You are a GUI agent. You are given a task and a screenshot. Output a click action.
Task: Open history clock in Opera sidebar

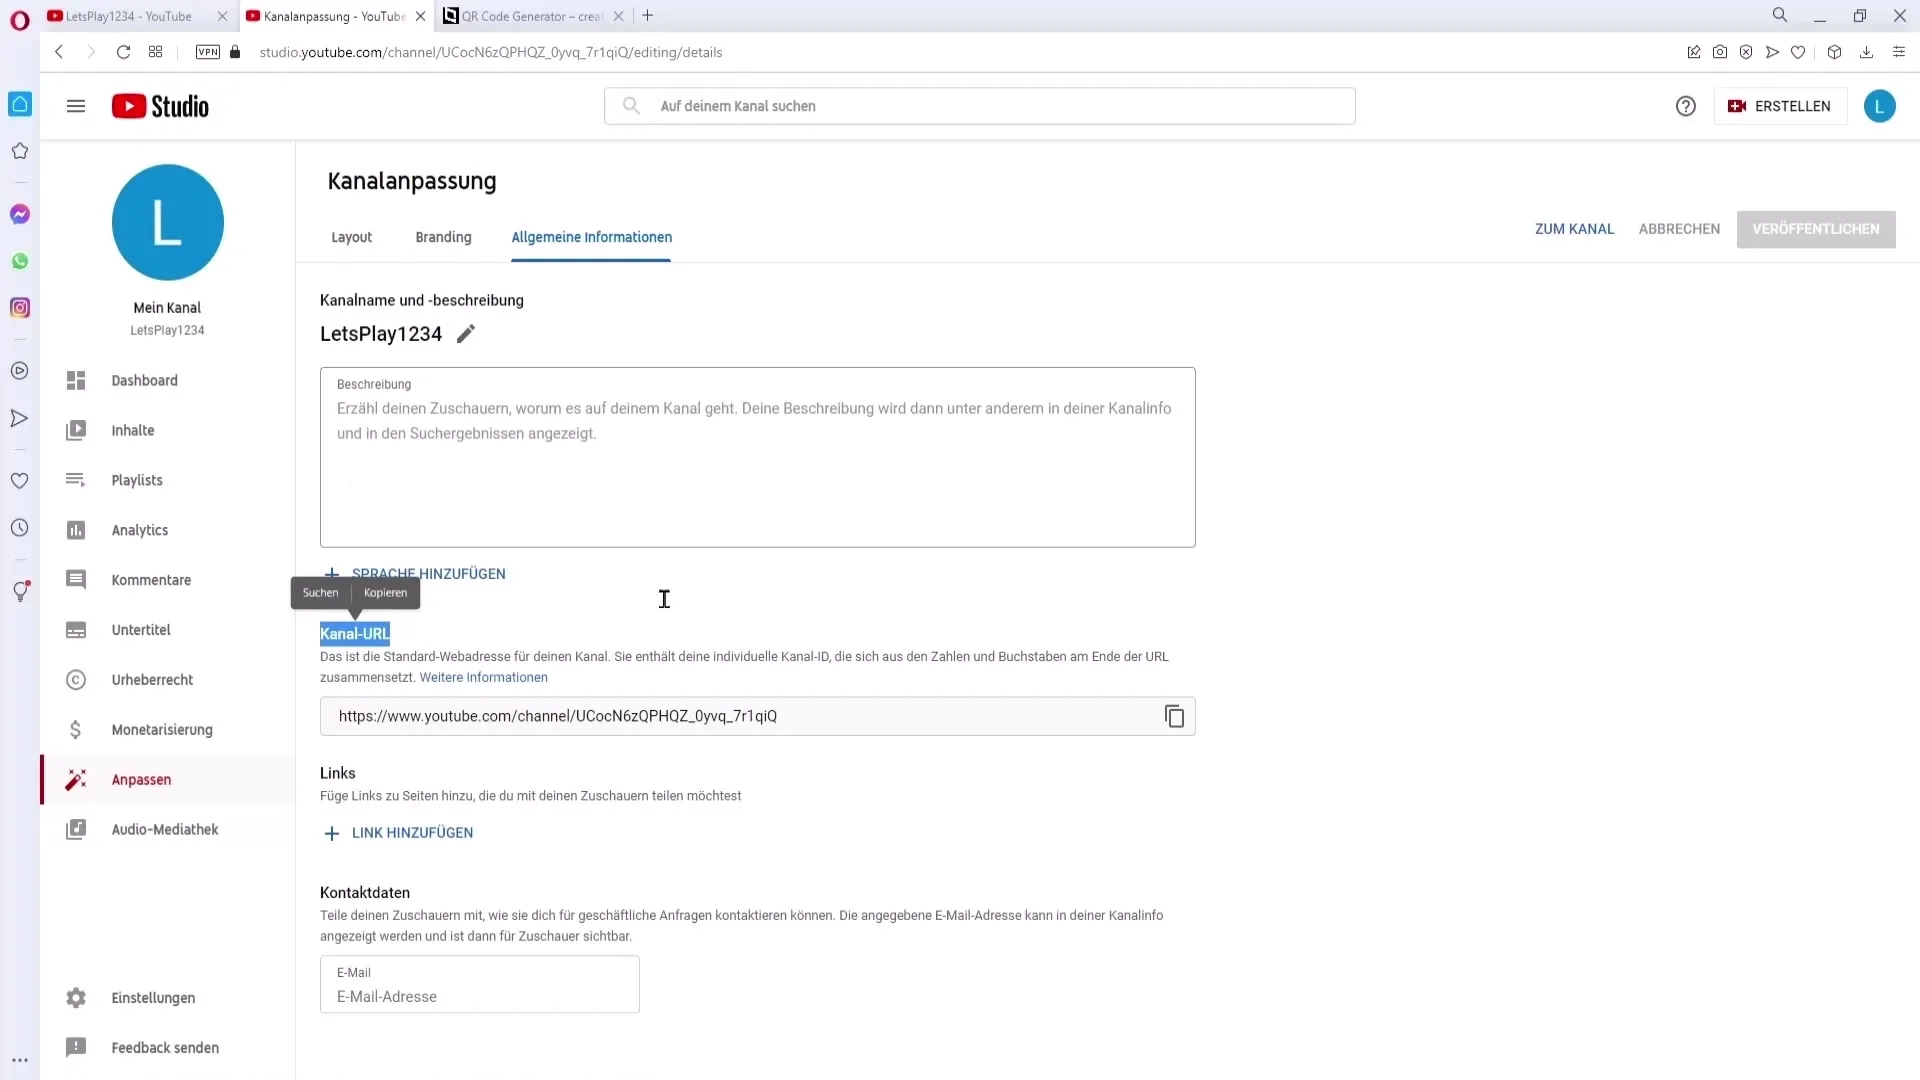pyautogui.click(x=20, y=528)
